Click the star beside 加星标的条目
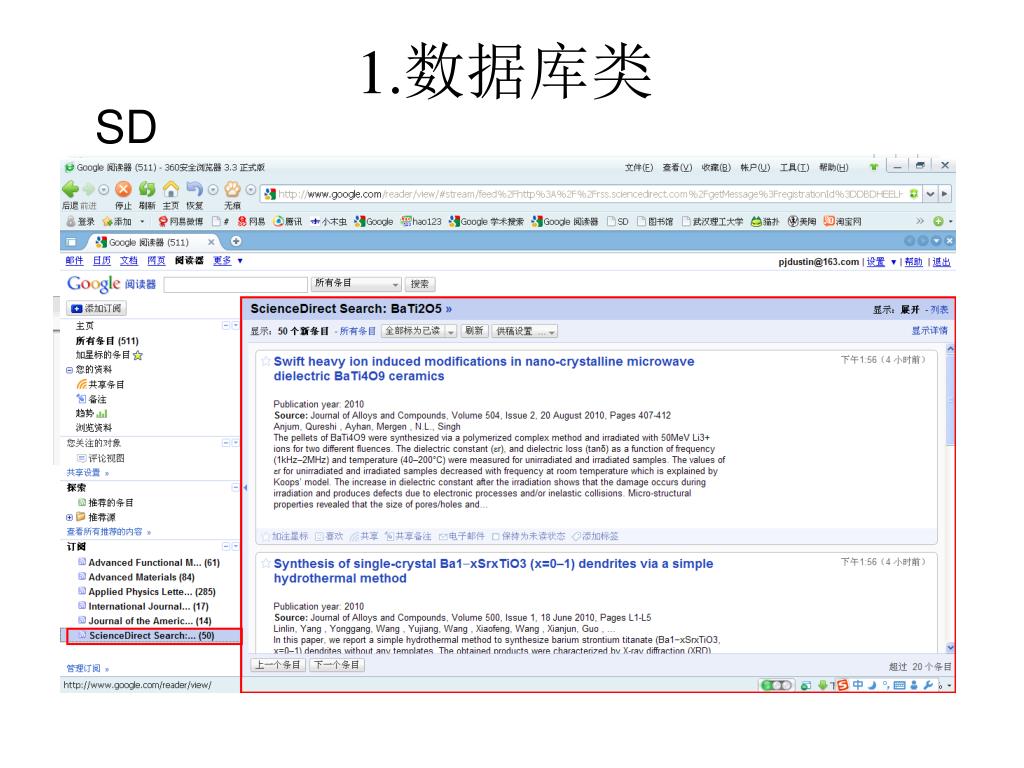1024x768 pixels. pos(138,356)
